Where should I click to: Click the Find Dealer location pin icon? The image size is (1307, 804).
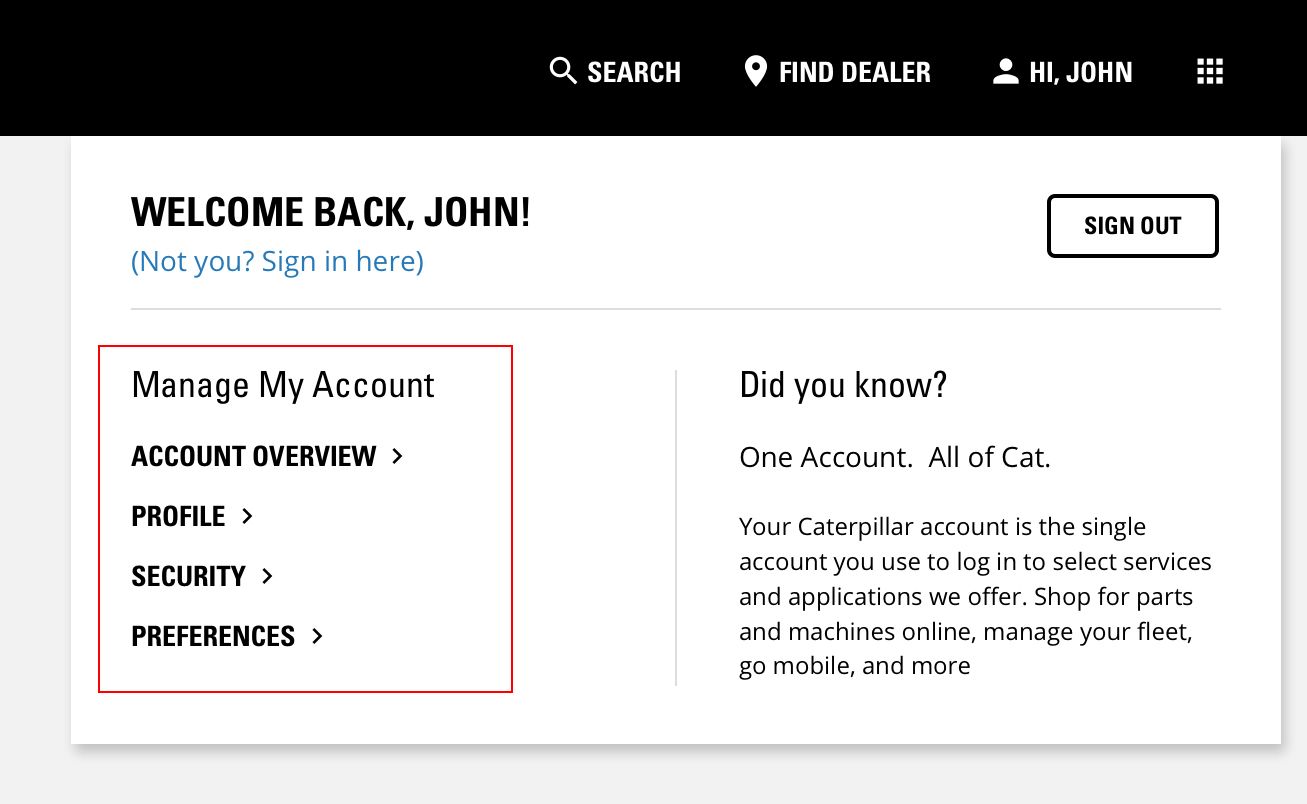755,72
